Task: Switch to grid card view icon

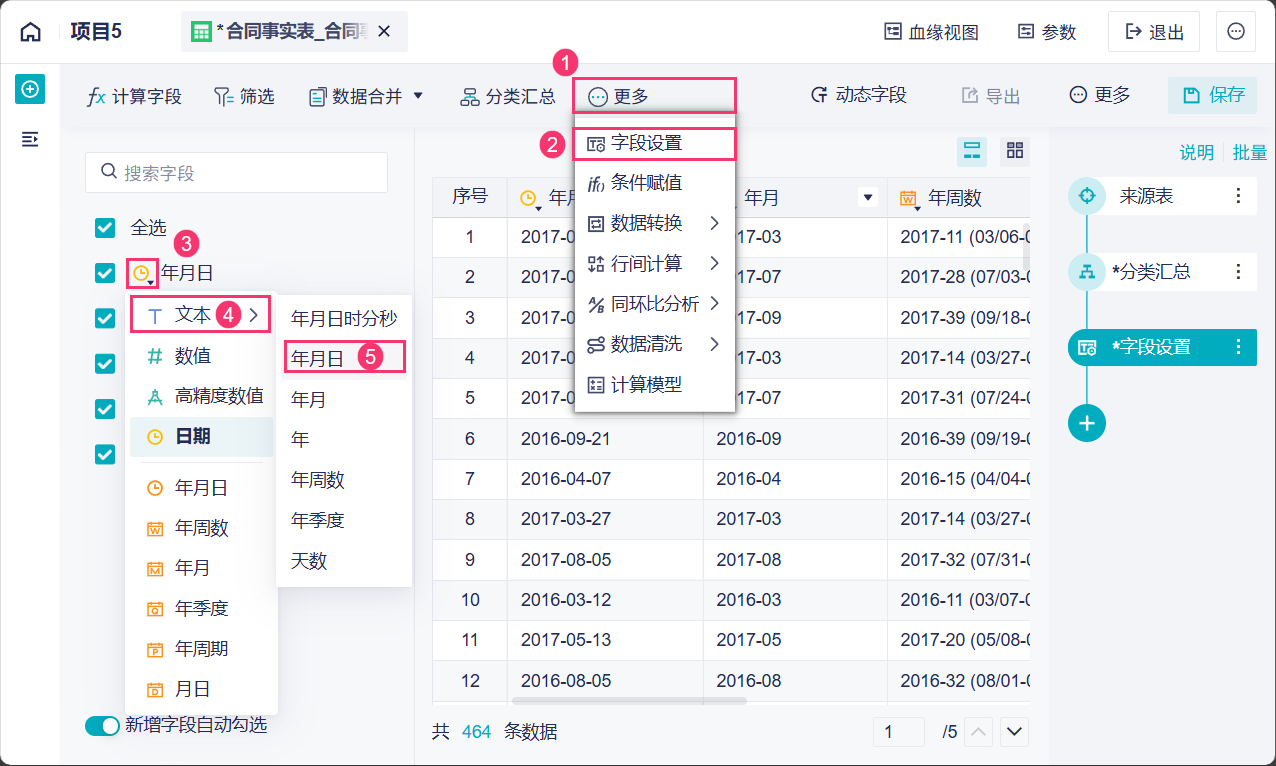Action: [x=1015, y=151]
